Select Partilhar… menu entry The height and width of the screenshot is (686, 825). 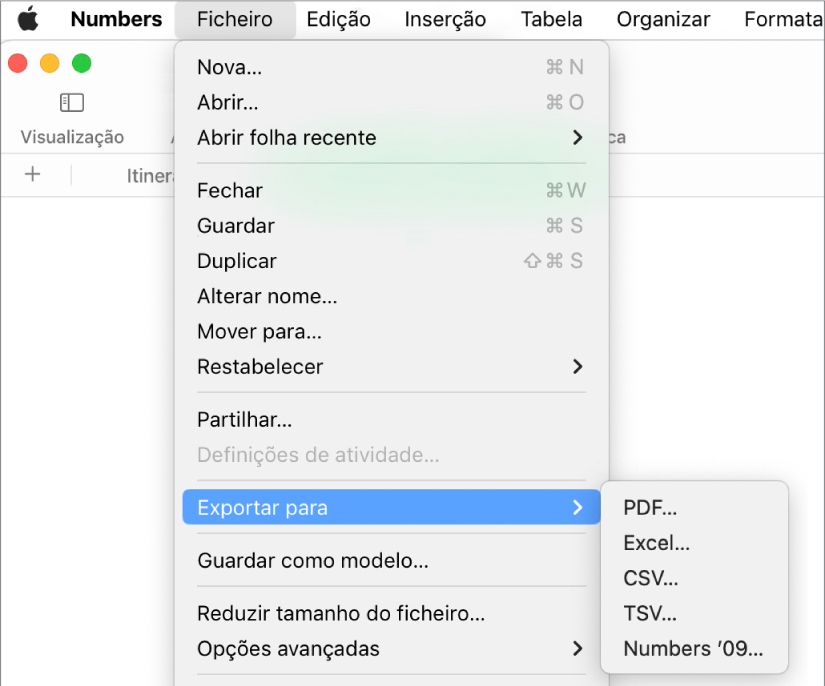click(391, 420)
